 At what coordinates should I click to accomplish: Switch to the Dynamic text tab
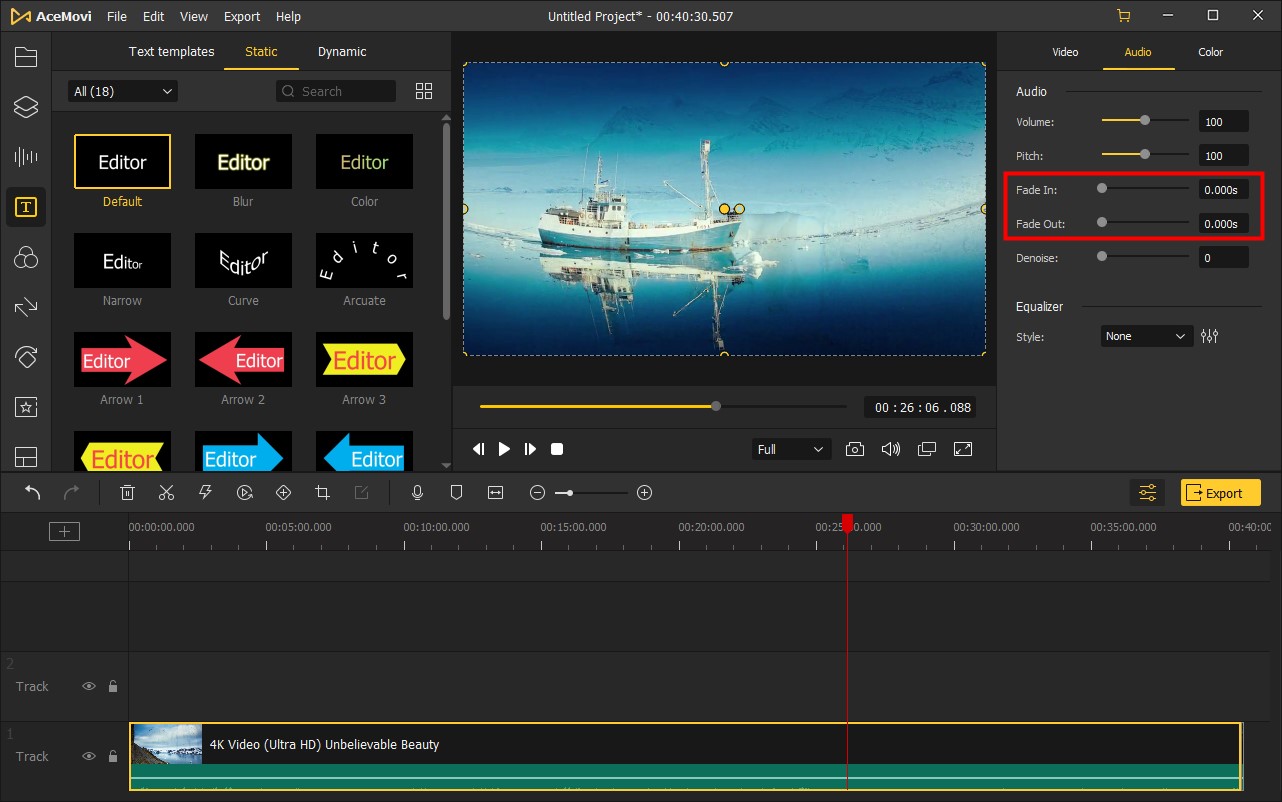tap(342, 52)
